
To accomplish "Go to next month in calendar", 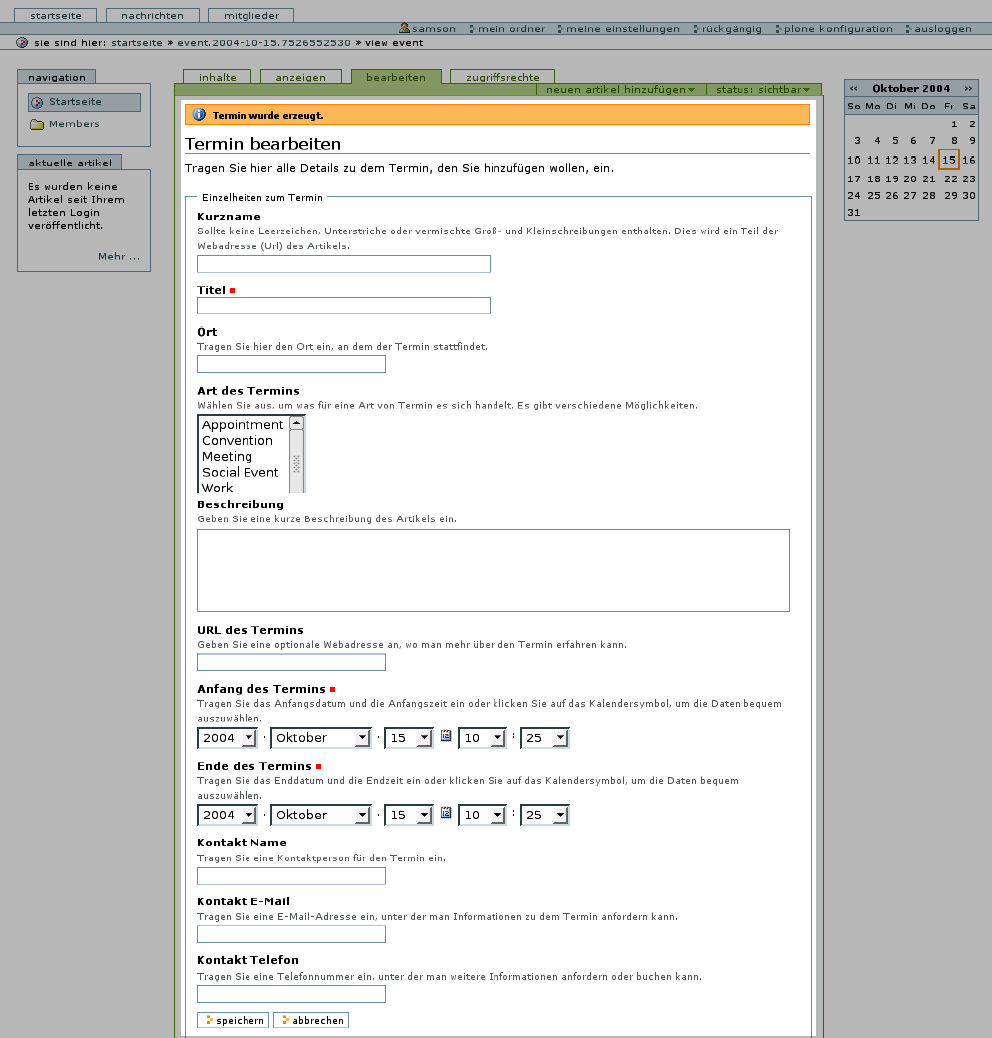I will pos(968,89).
